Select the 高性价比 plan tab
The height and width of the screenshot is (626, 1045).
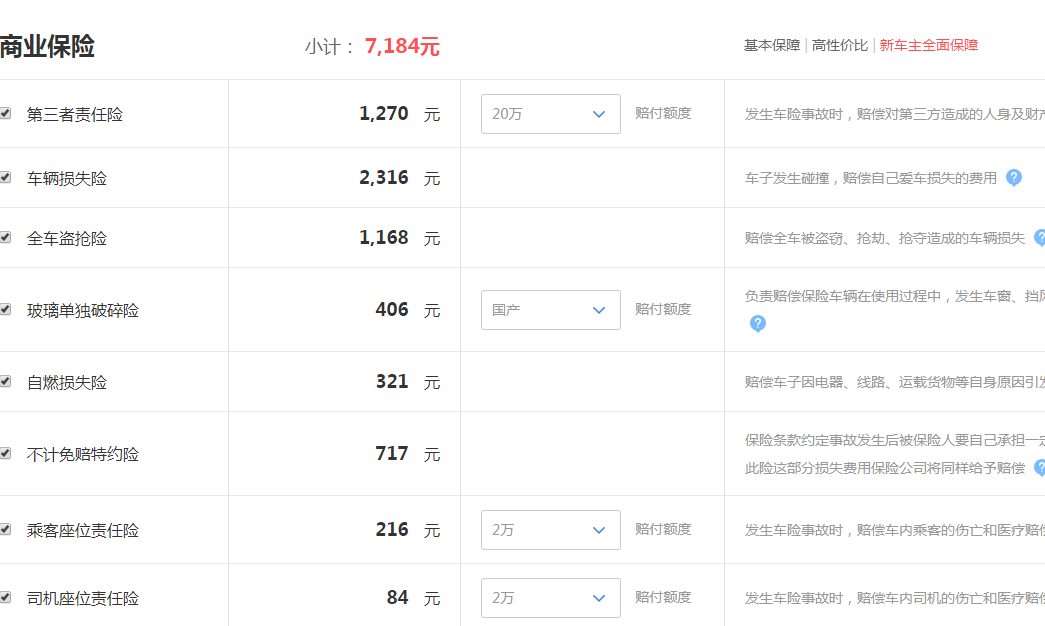pos(840,45)
